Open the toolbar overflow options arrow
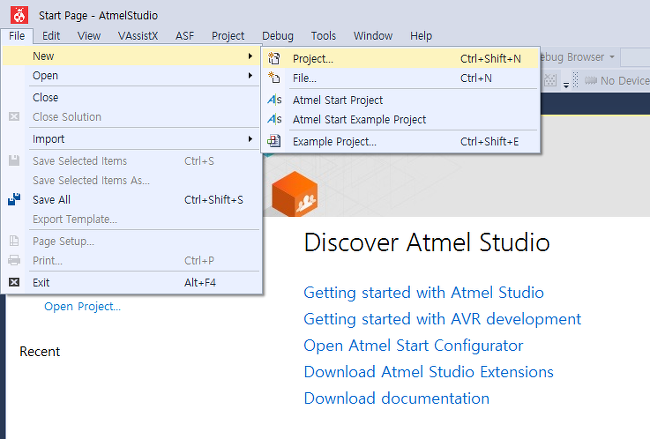This screenshot has height=439, width=650. [566, 85]
